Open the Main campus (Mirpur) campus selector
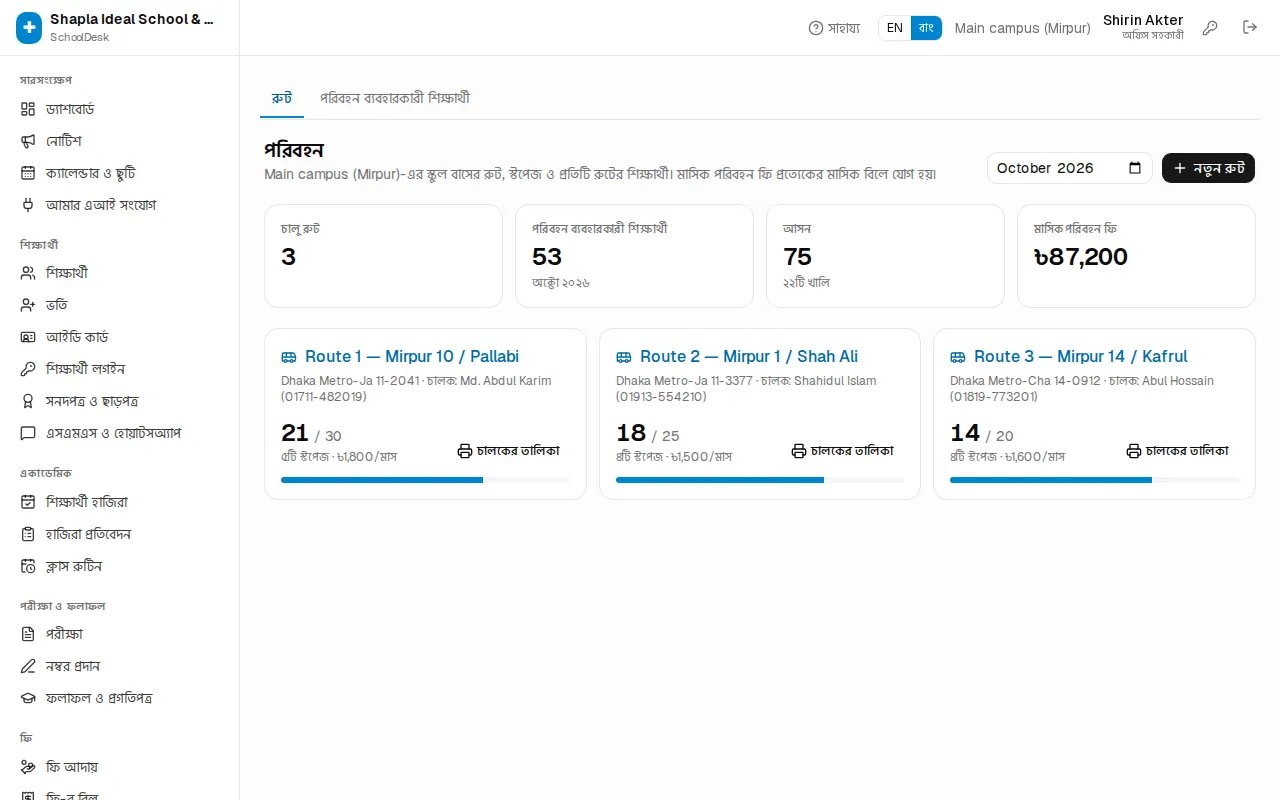The height and width of the screenshot is (800, 1280). click(x=1023, y=28)
